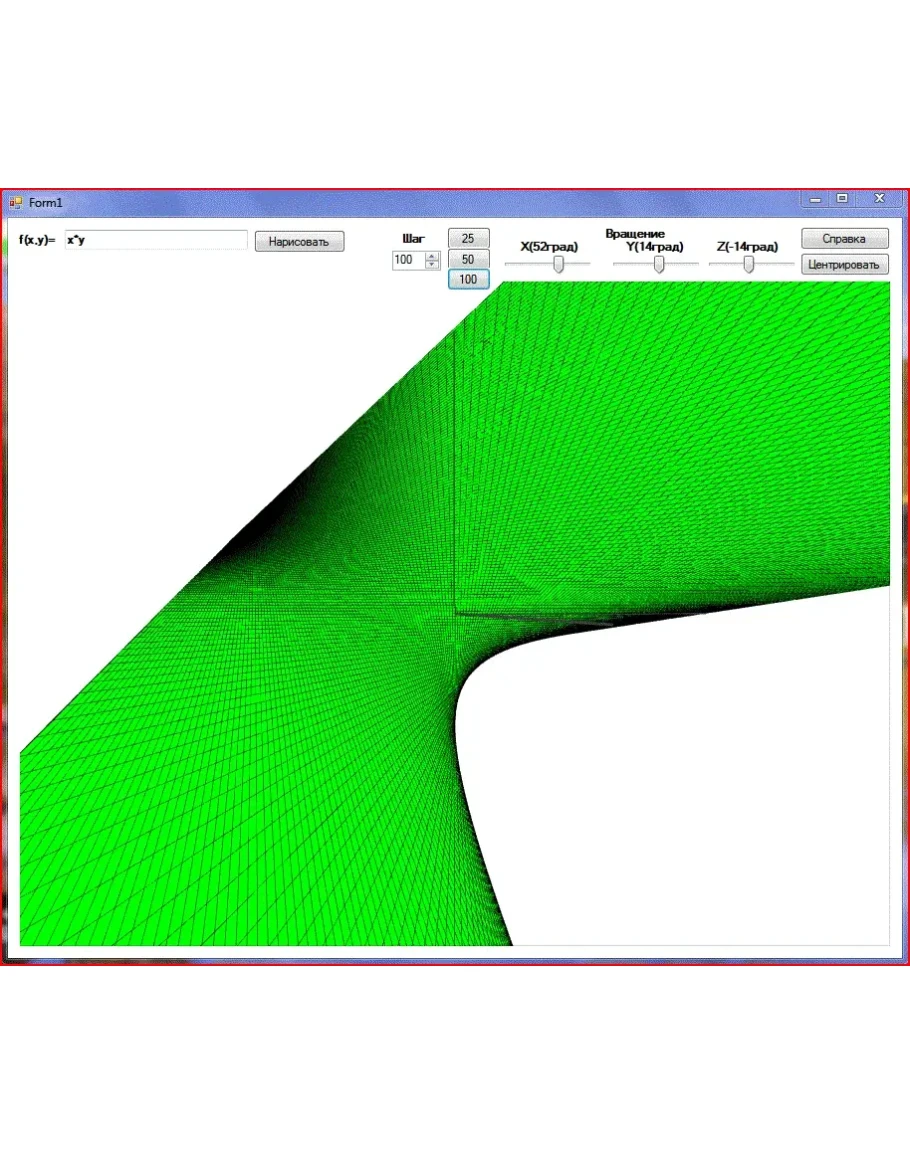Click the Вращение rotation group label
The height and width of the screenshot is (1155, 910).
(634, 234)
